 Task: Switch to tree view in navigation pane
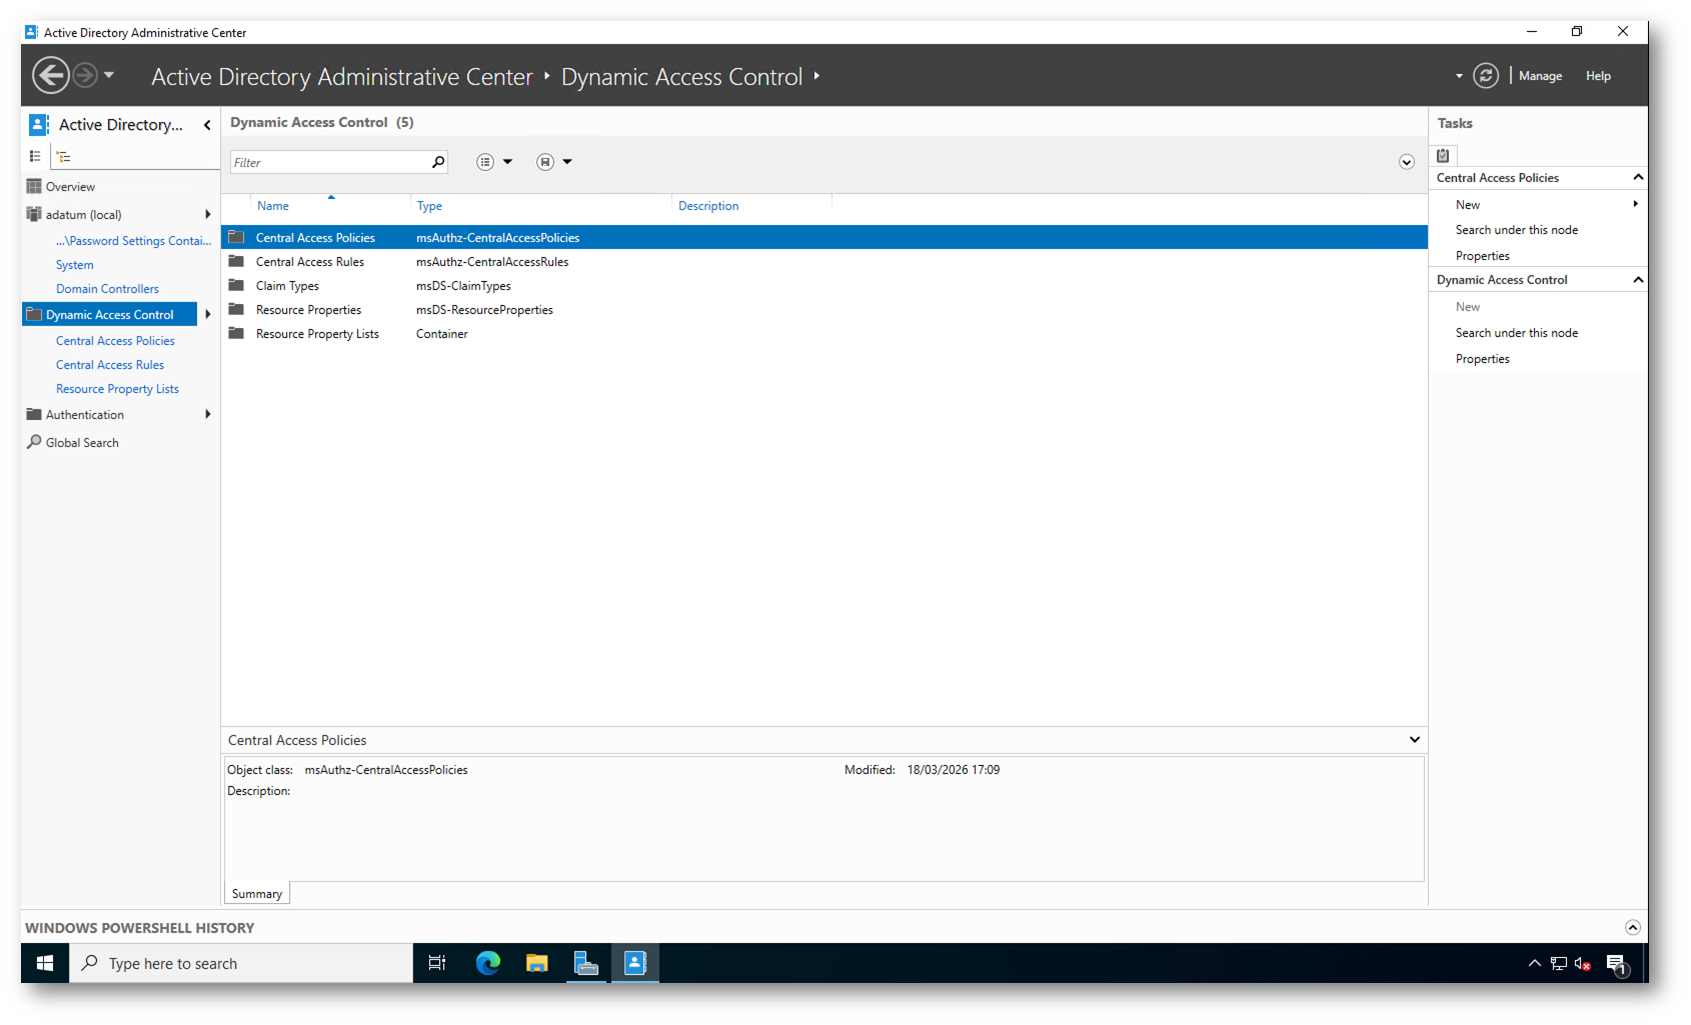pos(64,157)
